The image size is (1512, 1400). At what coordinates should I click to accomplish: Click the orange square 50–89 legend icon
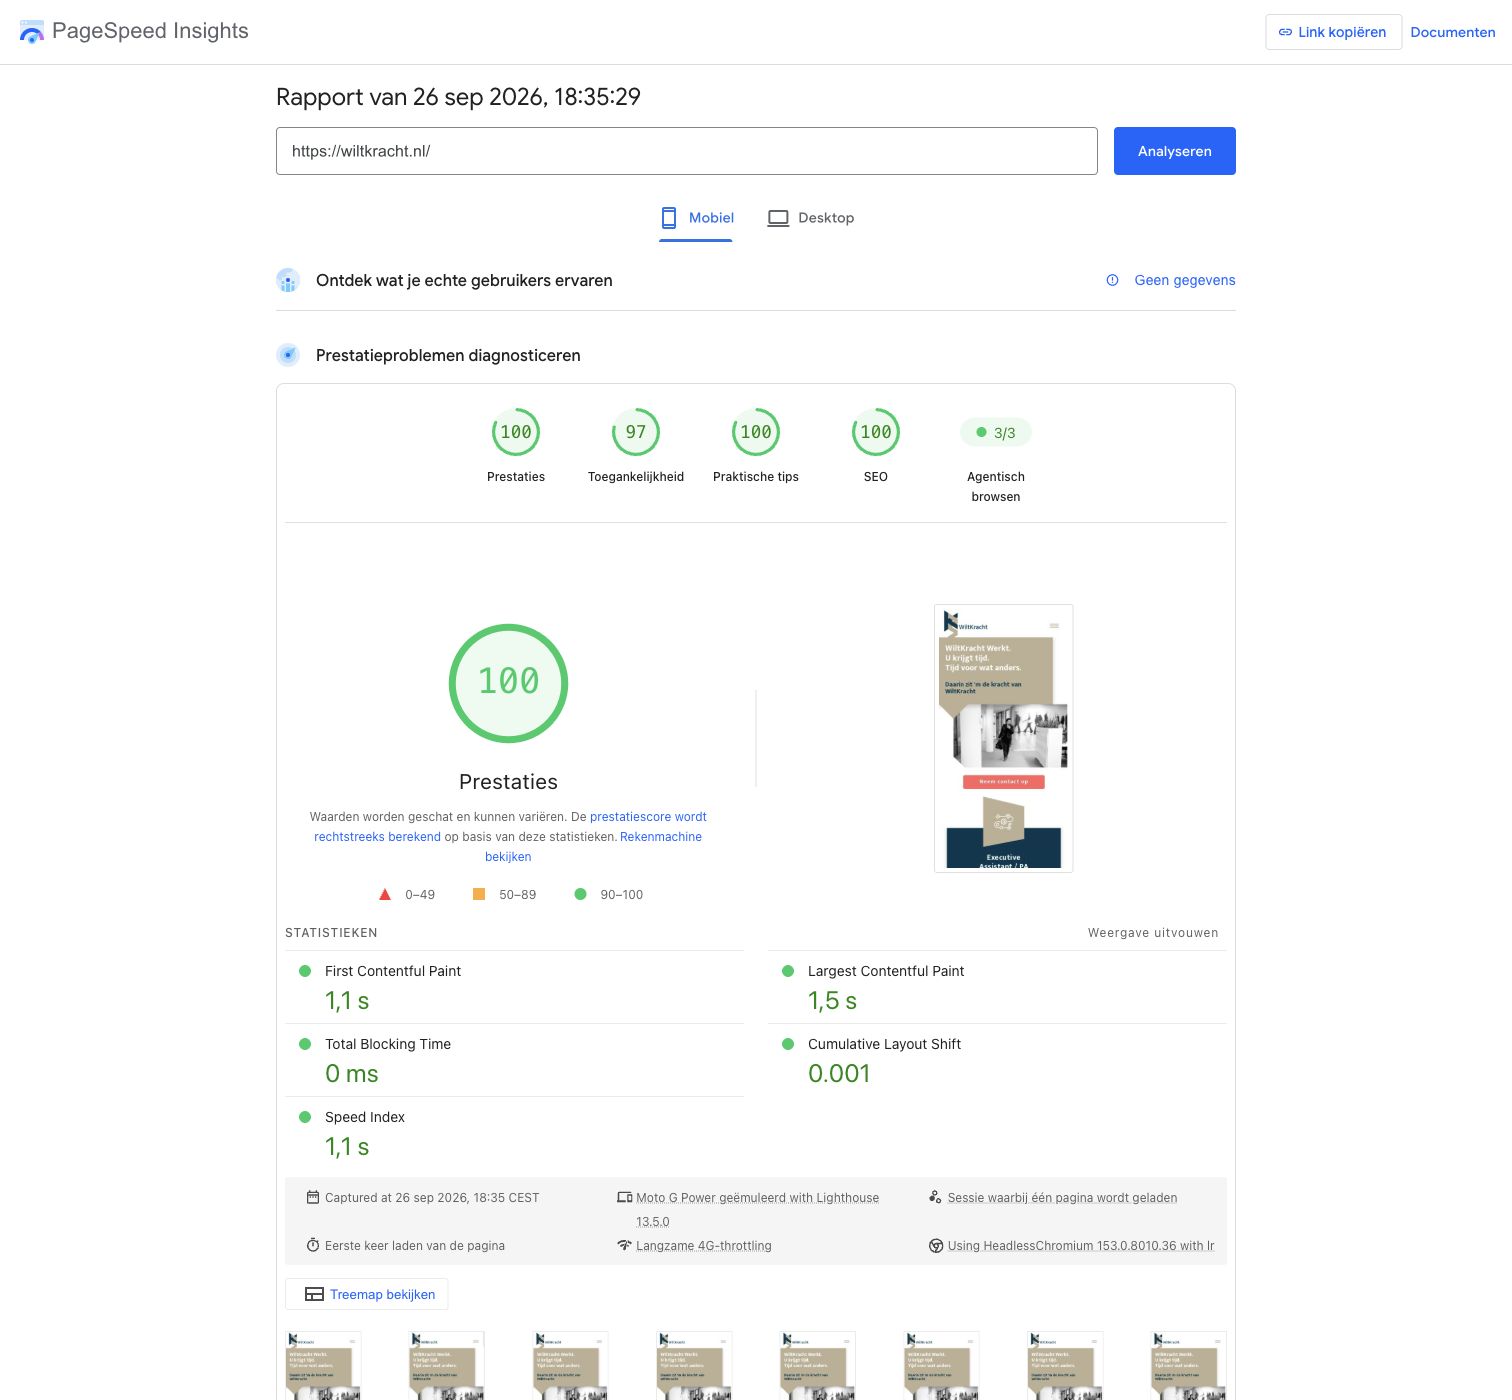click(x=479, y=894)
